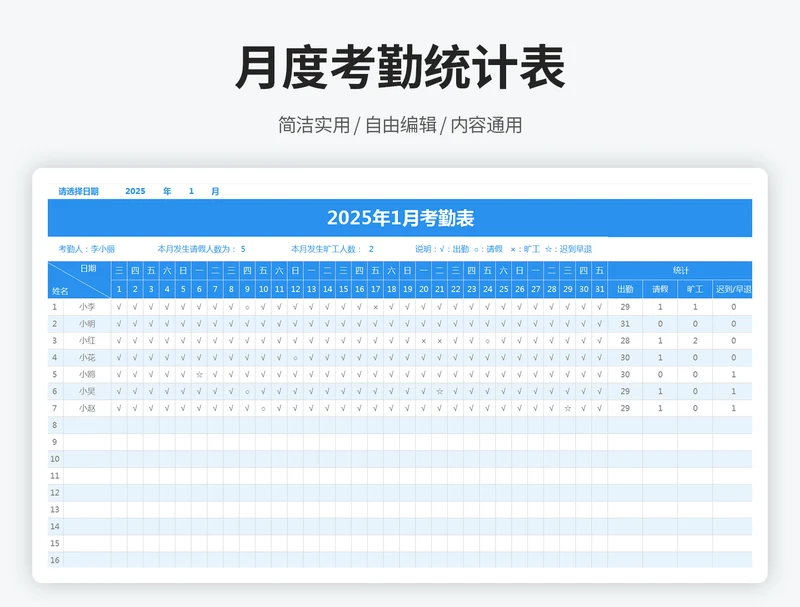Click 小李's absence mark × on day 17
Screen dimensions: 800x607
click(x=376, y=307)
